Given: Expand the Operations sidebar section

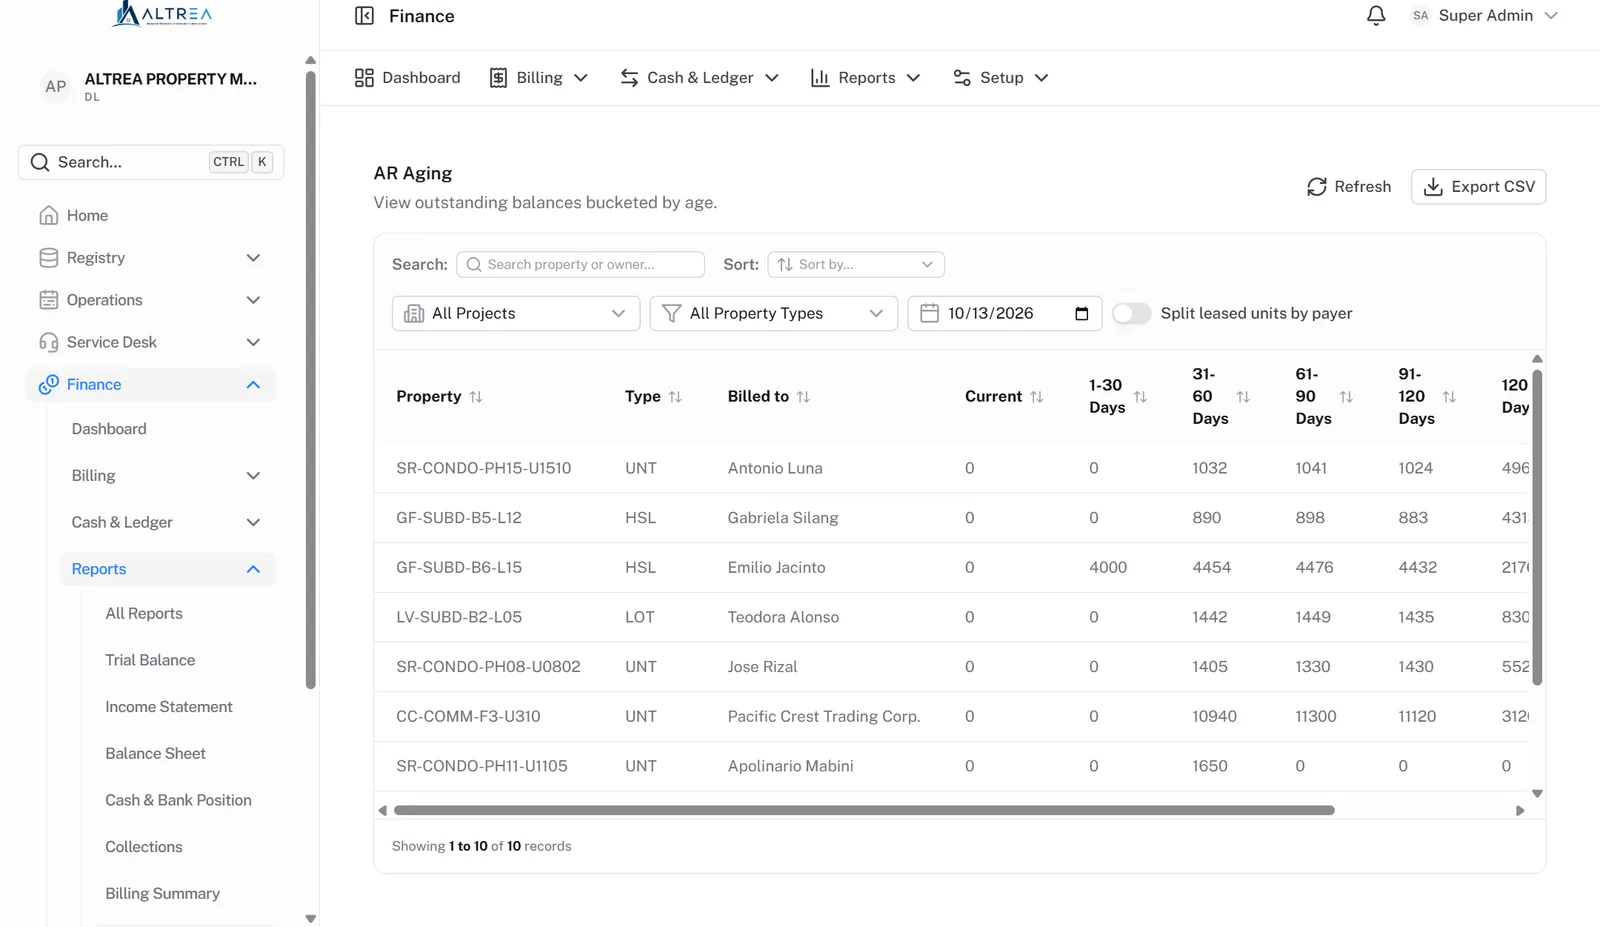Looking at the screenshot, I should 150,300.
